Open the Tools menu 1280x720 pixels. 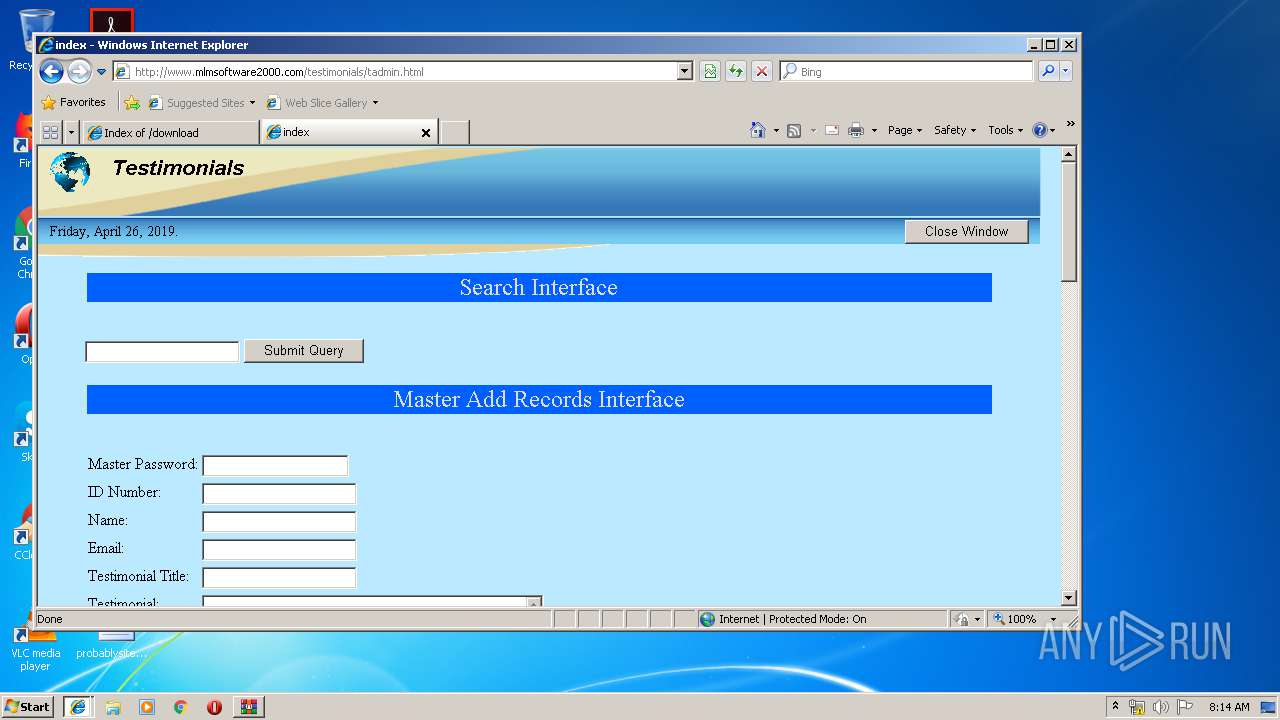point(1005,130)
